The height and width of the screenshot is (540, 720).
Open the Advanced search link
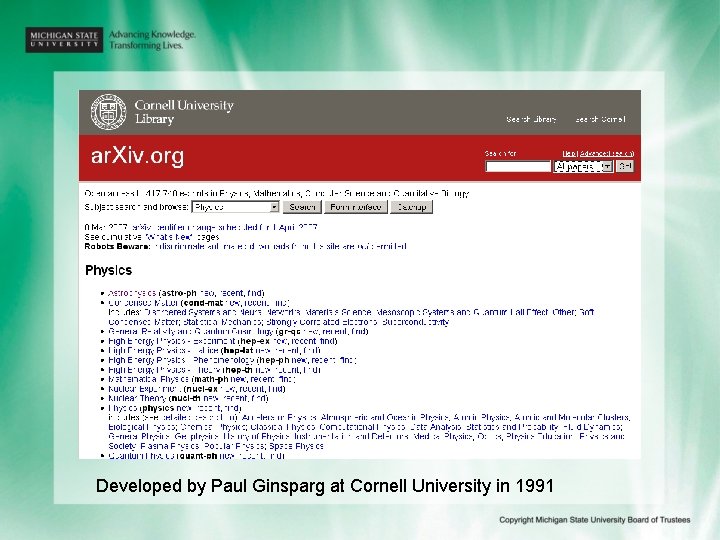pyautogui.click(x=607, y=153)
